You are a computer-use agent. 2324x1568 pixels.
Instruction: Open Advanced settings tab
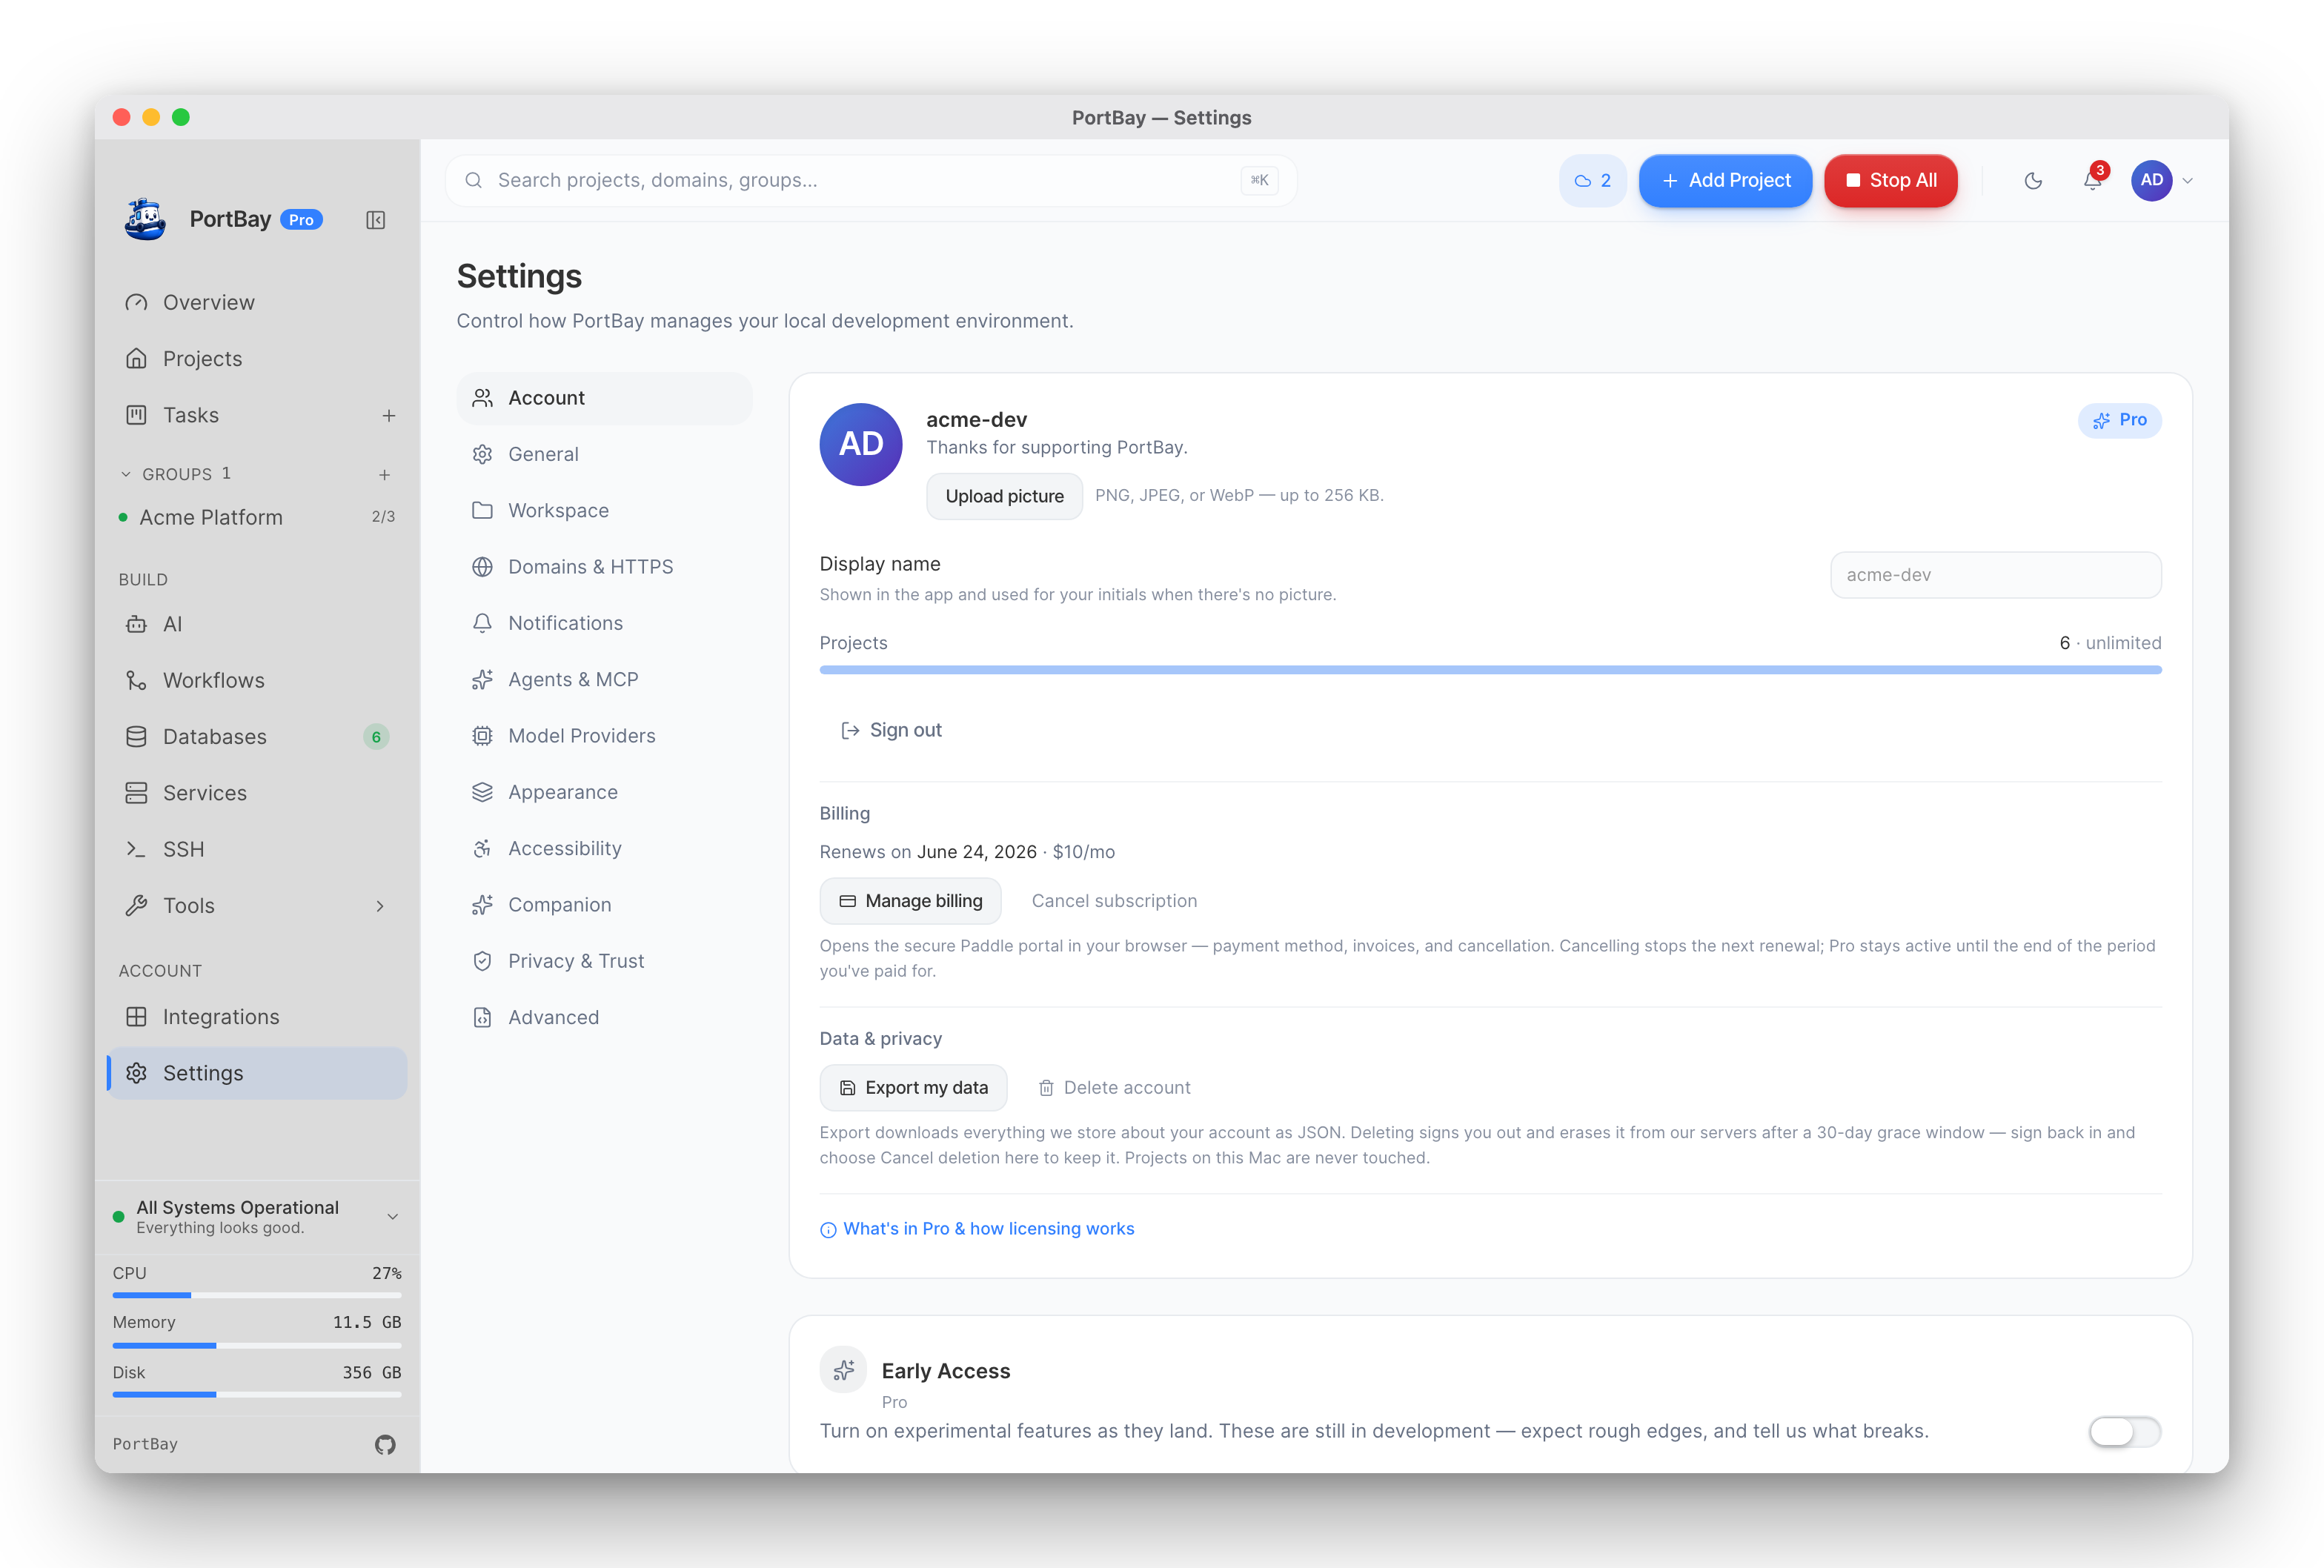pos(604,1018)
